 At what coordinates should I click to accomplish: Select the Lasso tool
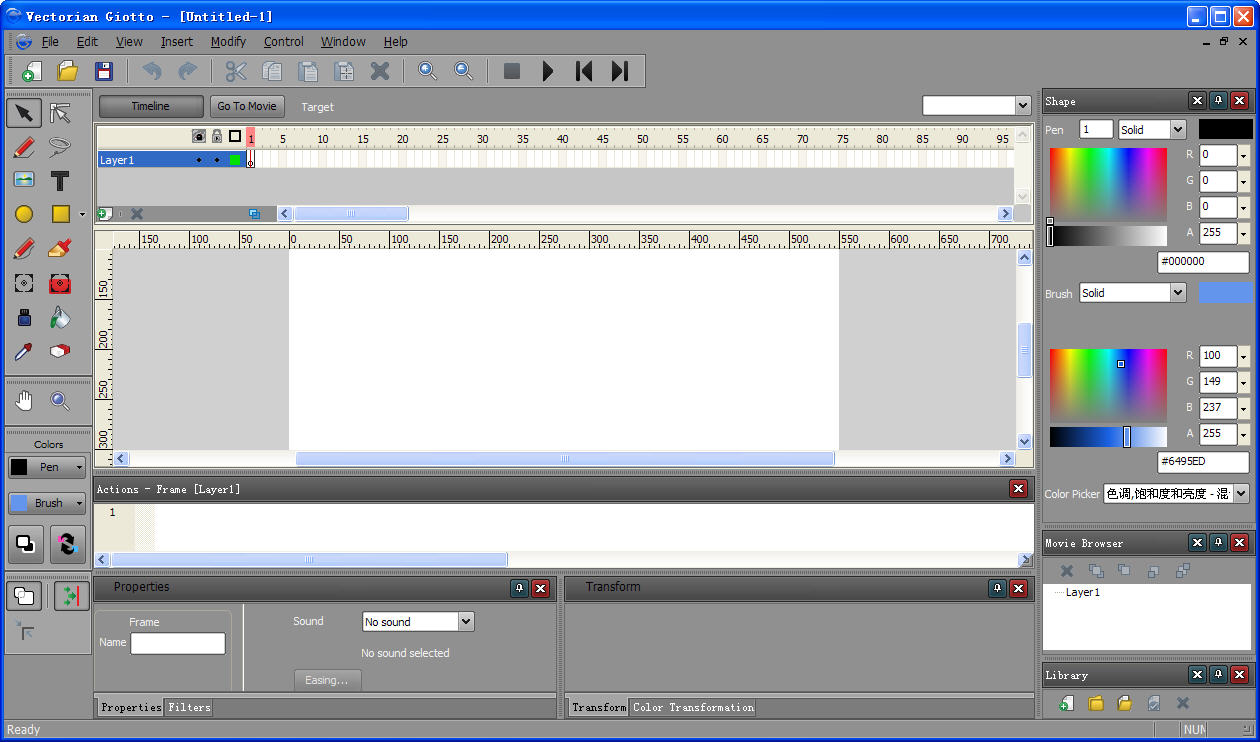(x=60, y=147)
